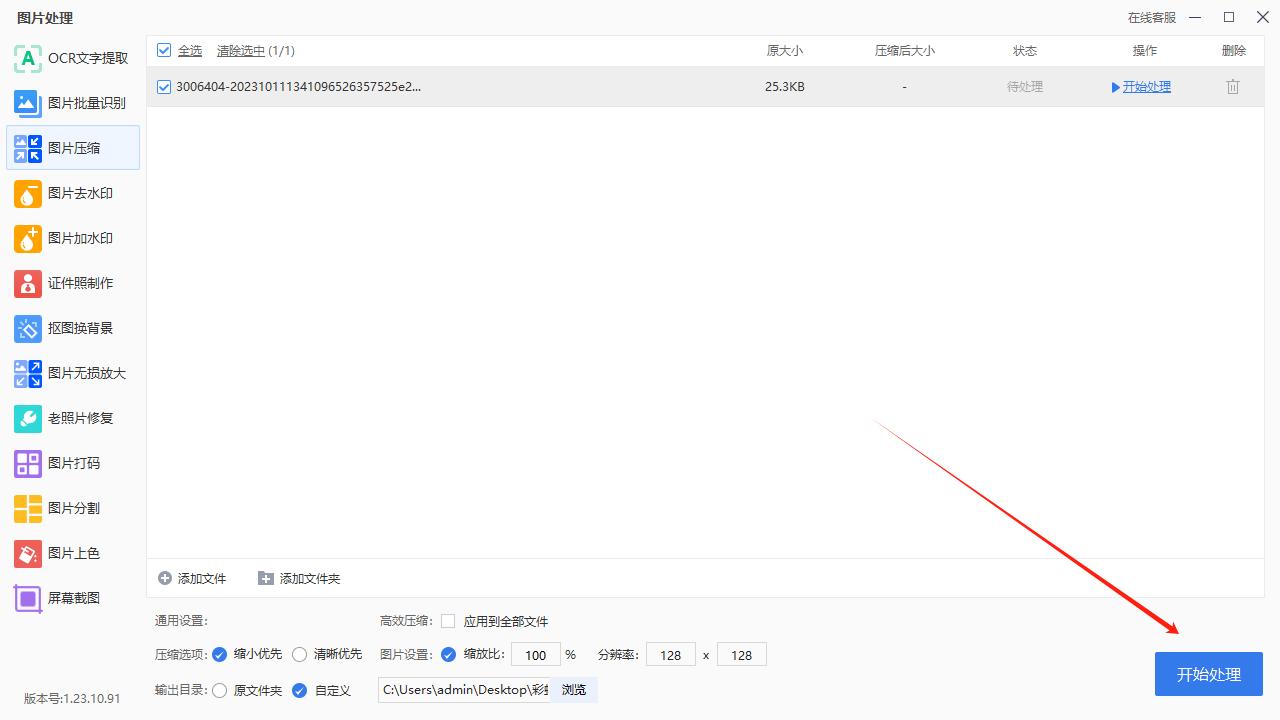Delete the listed image with the trash icon

point(1232,86)
